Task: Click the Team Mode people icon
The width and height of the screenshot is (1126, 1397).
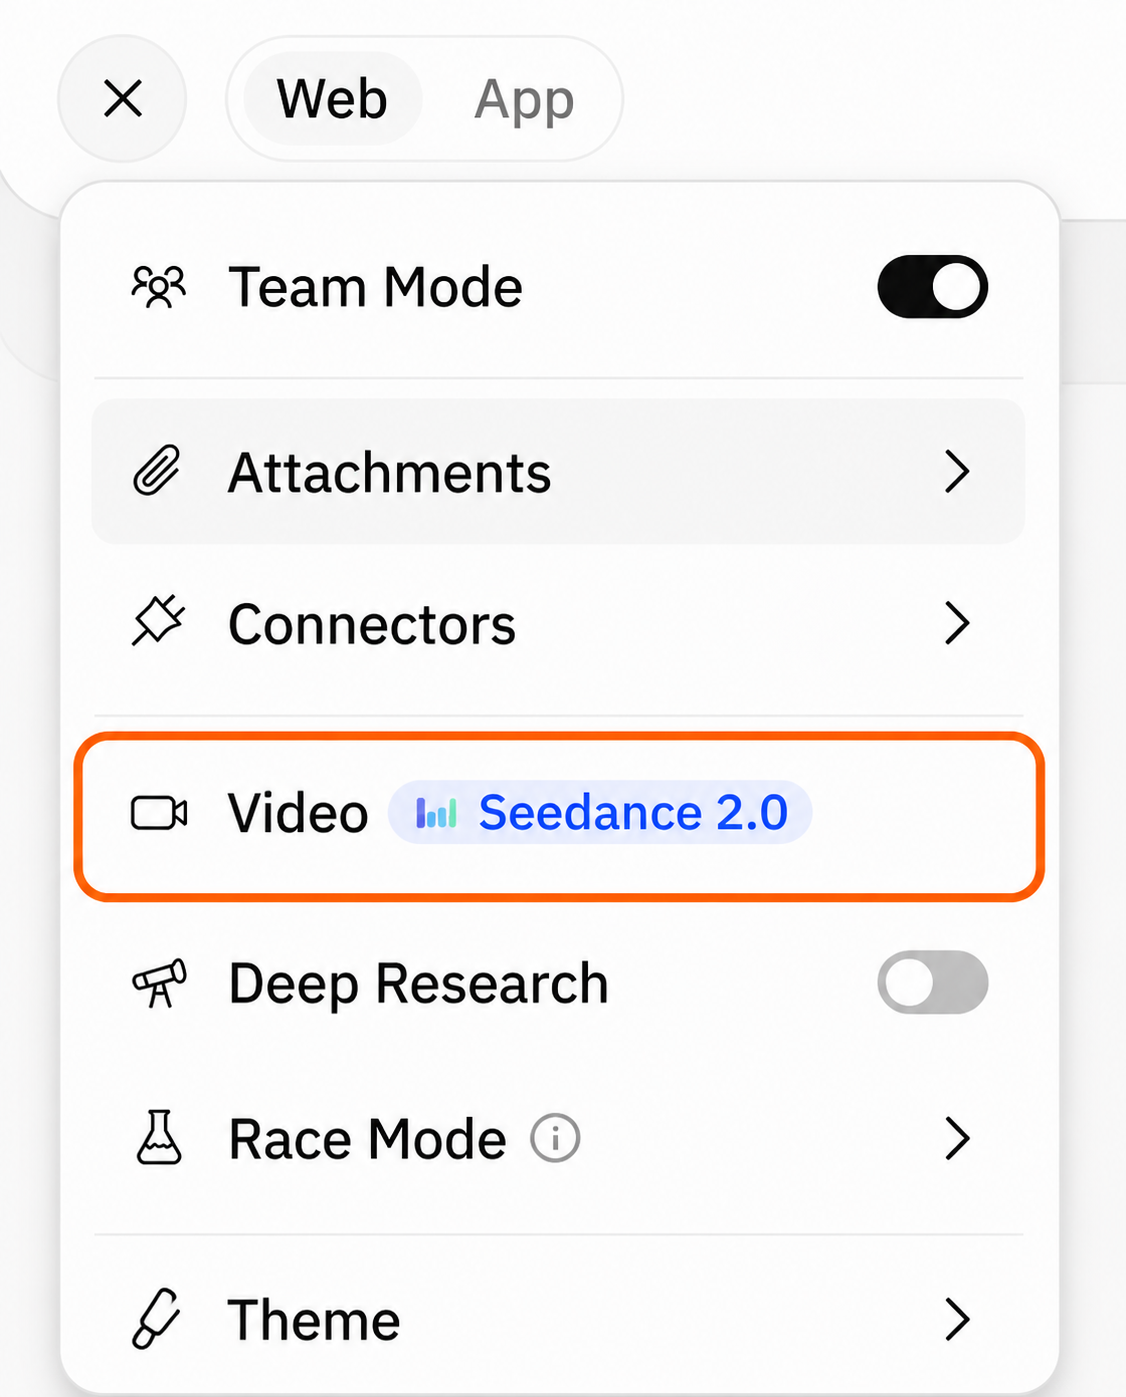Action: click(159, 288)
